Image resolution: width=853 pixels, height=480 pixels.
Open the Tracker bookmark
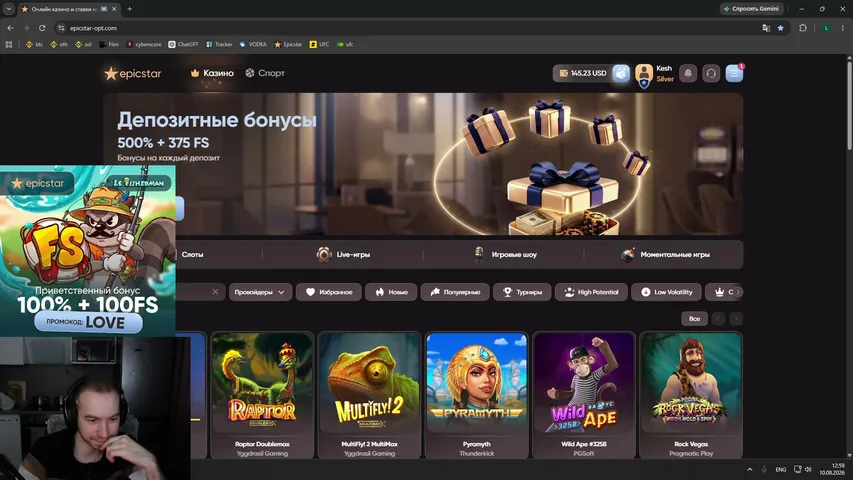coord(219,44)
